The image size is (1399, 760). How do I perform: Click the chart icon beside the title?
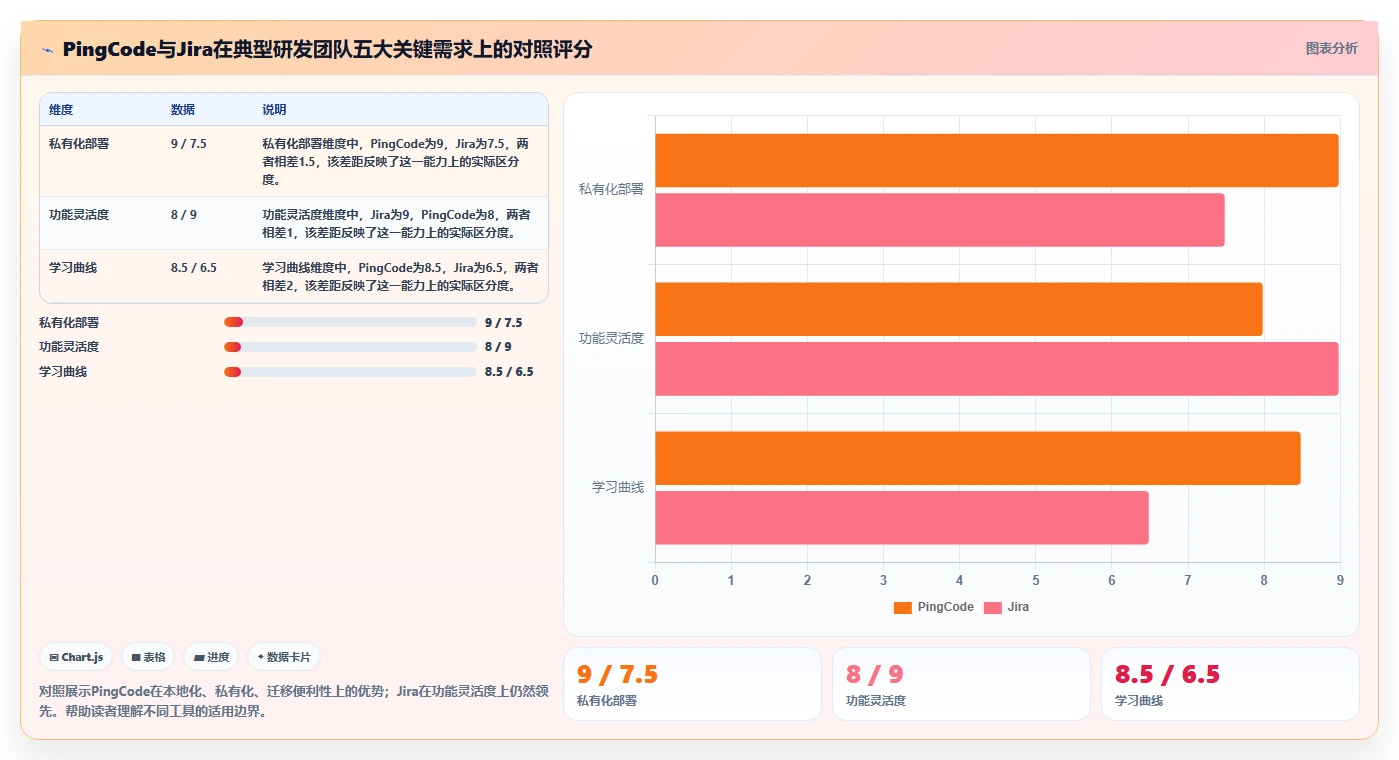(x=47, y=49)
